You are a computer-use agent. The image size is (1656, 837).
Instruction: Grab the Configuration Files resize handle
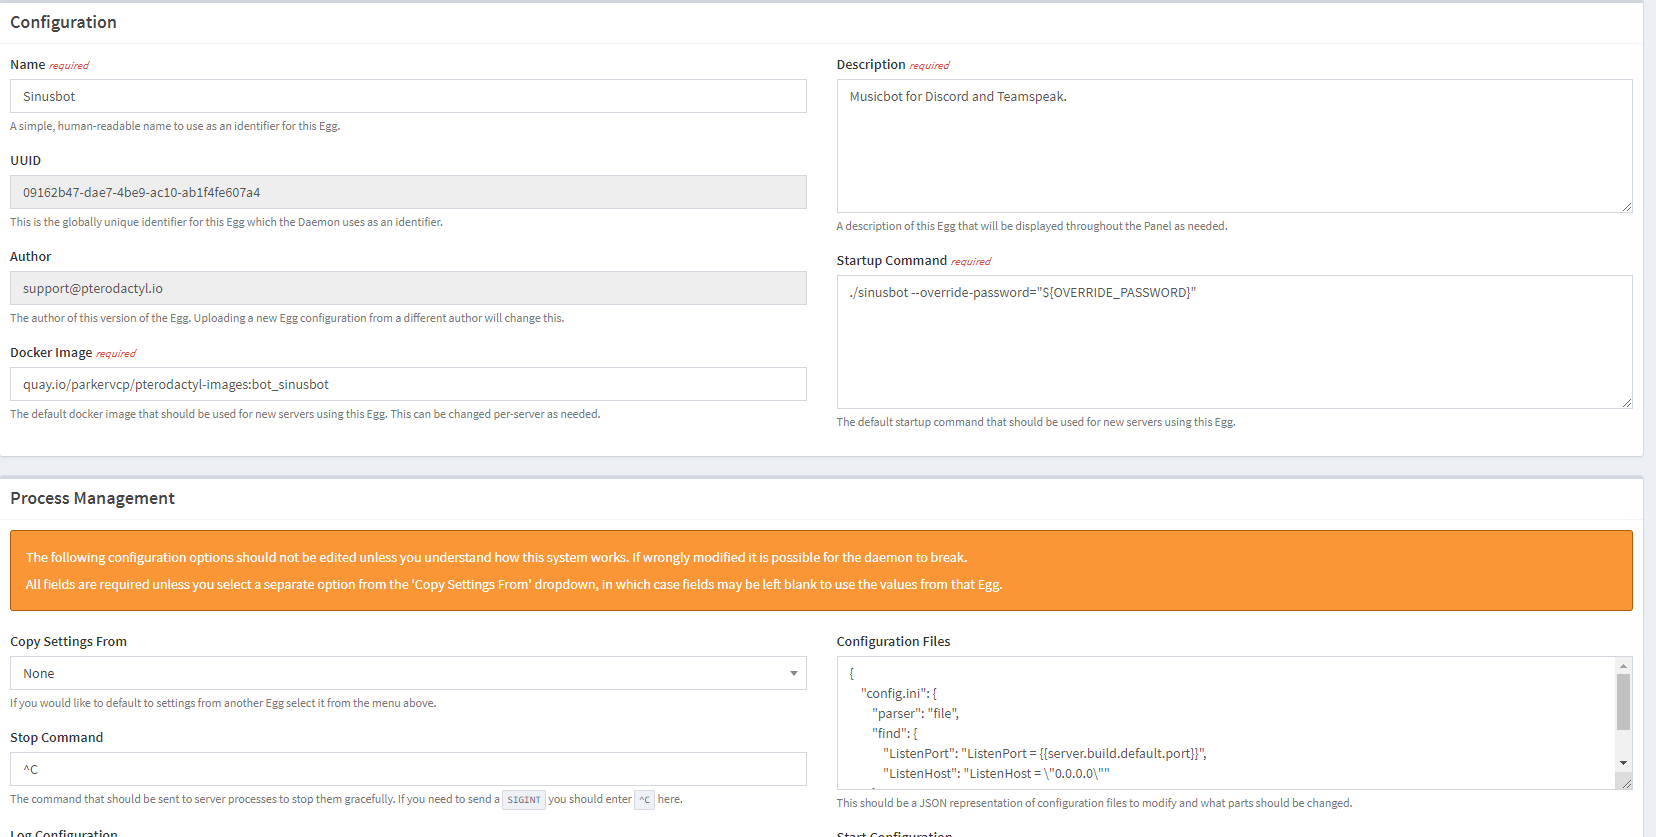1626,784
